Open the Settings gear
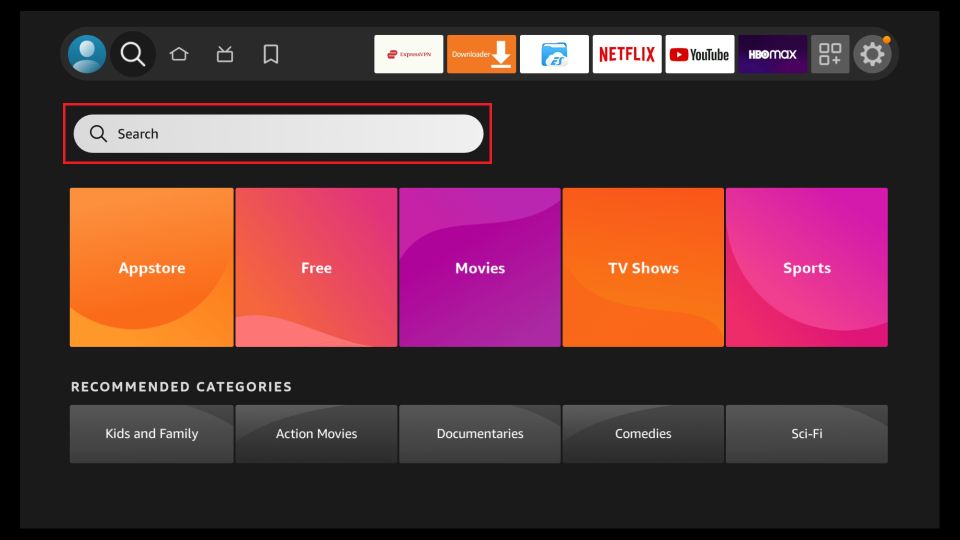 click(872, 54)
